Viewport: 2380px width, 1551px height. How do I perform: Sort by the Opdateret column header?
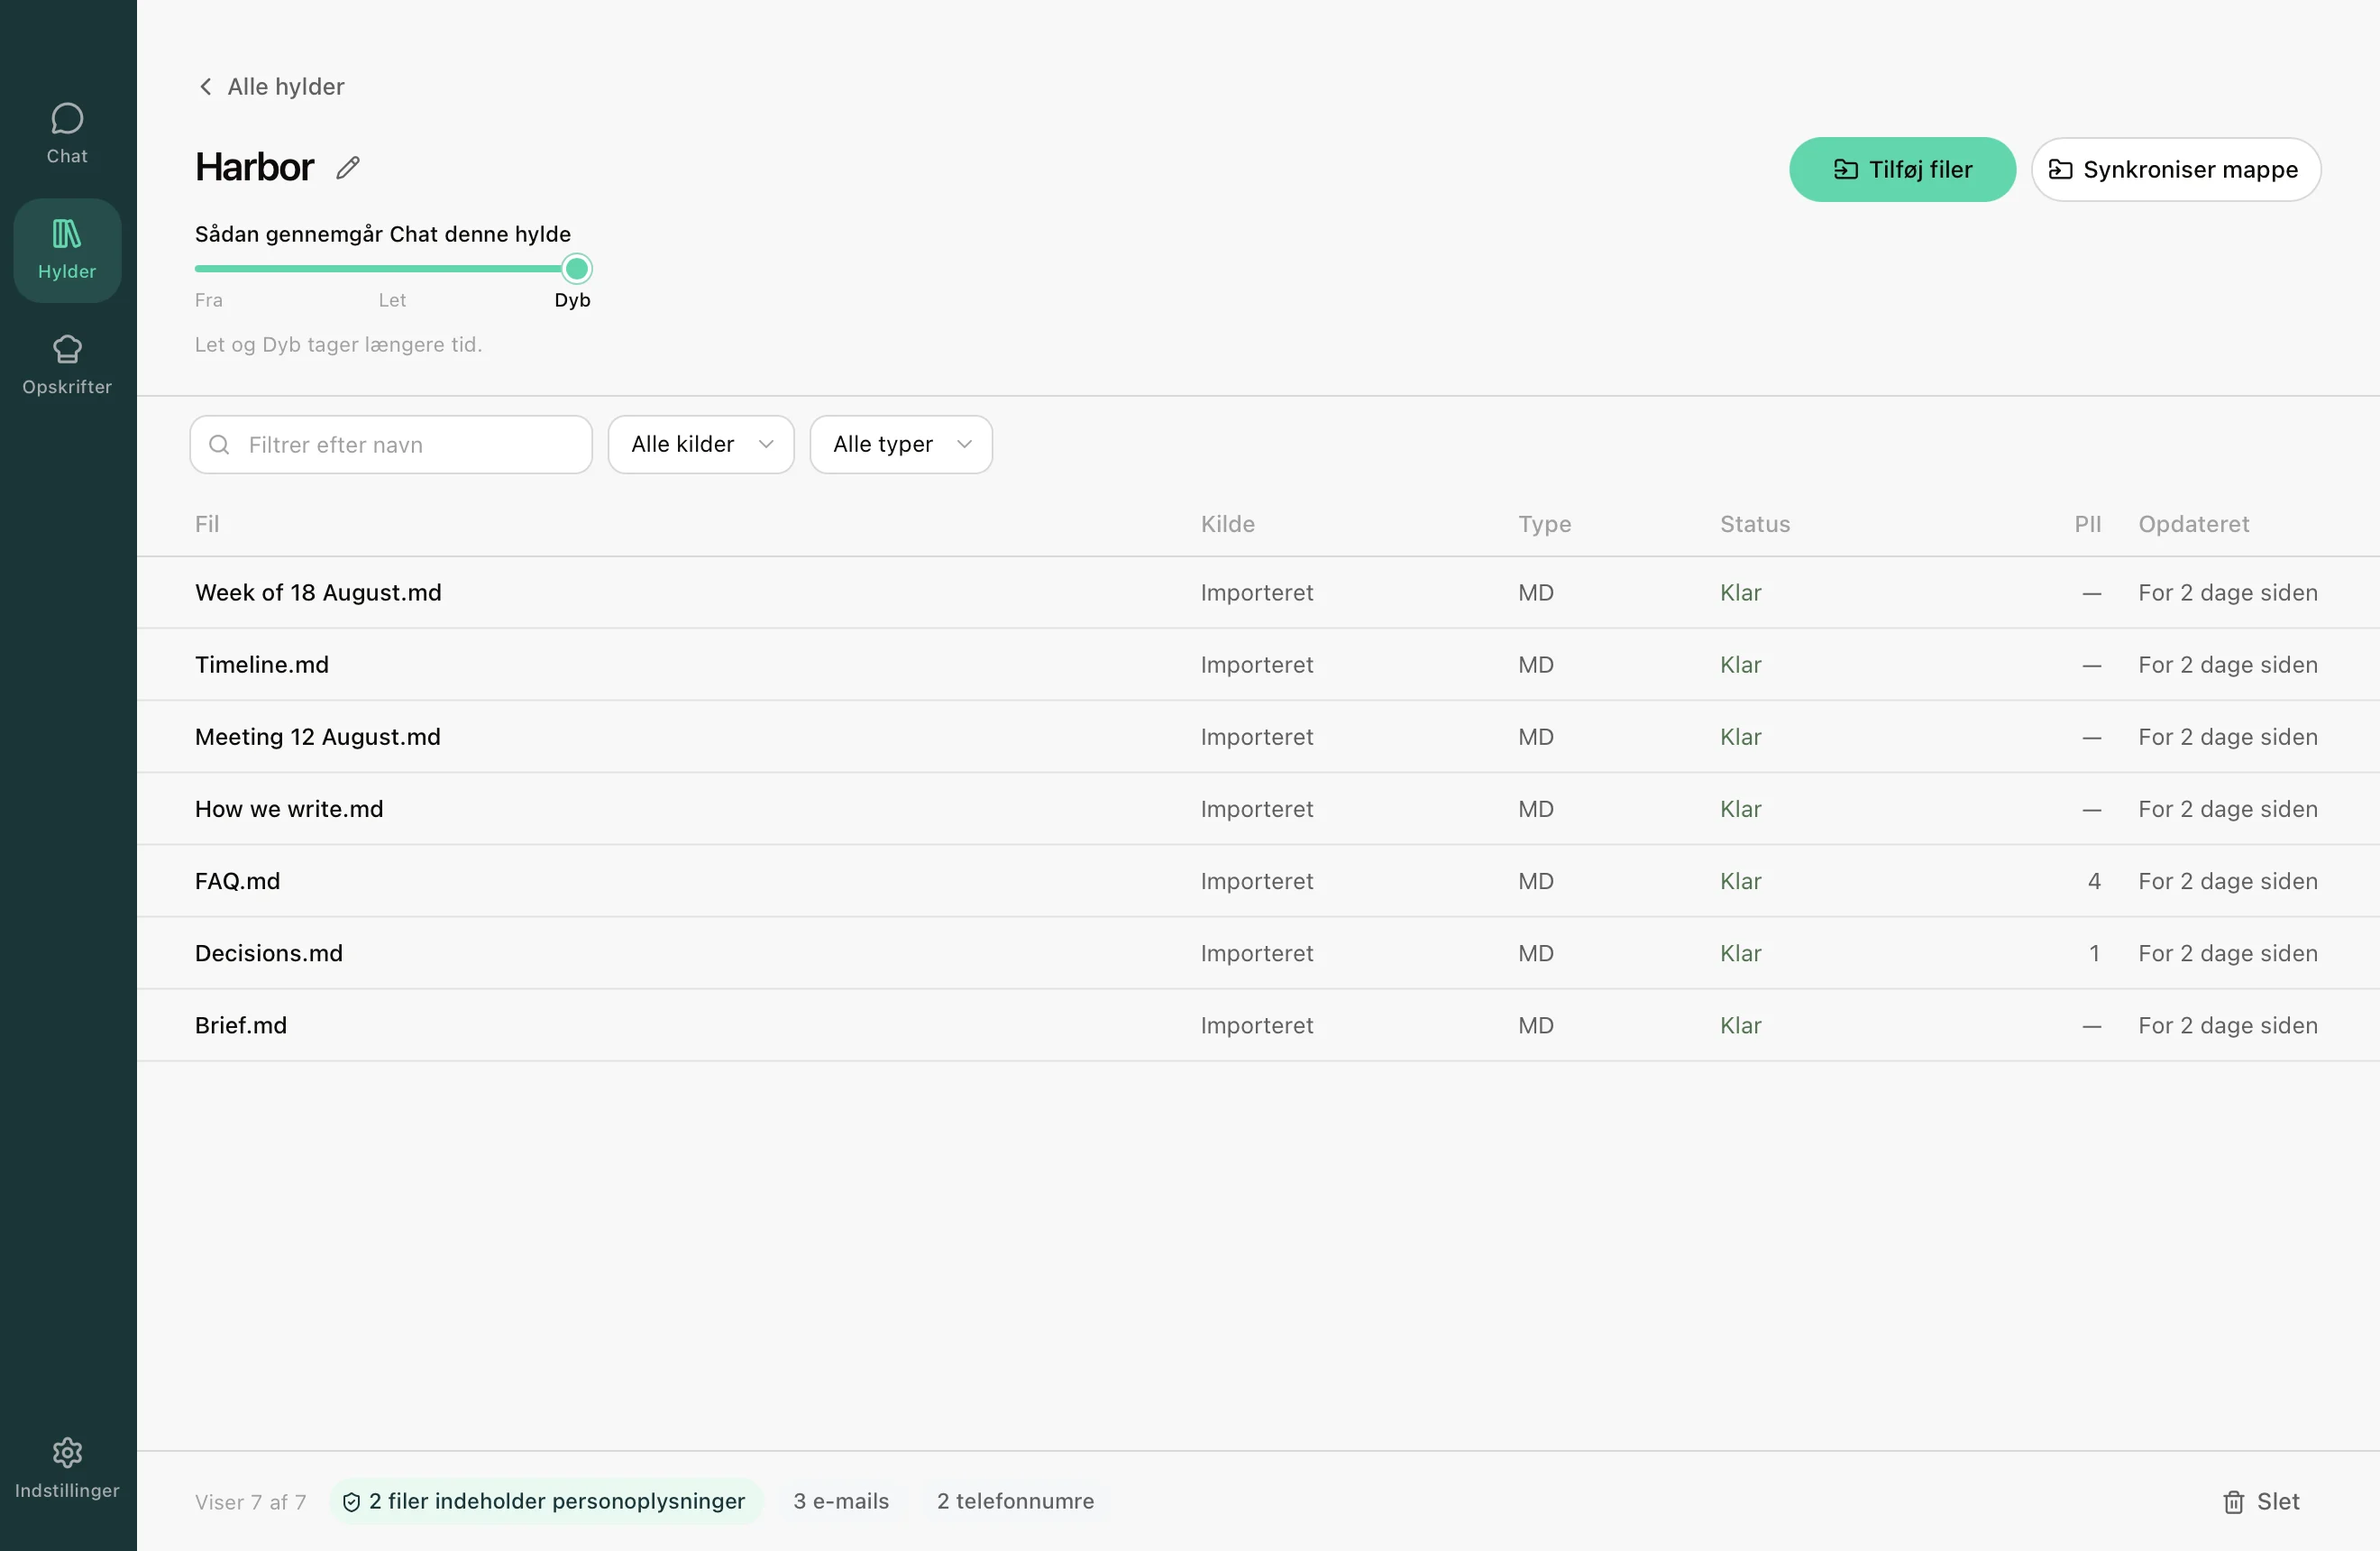point(2193,524)
